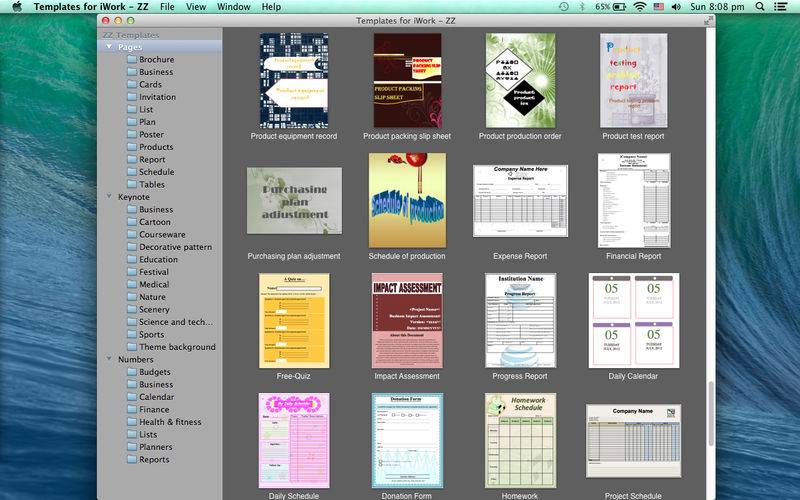Open the Project Schedule template
The height and width of the screenshot is (500, 800).
[634, 441]
